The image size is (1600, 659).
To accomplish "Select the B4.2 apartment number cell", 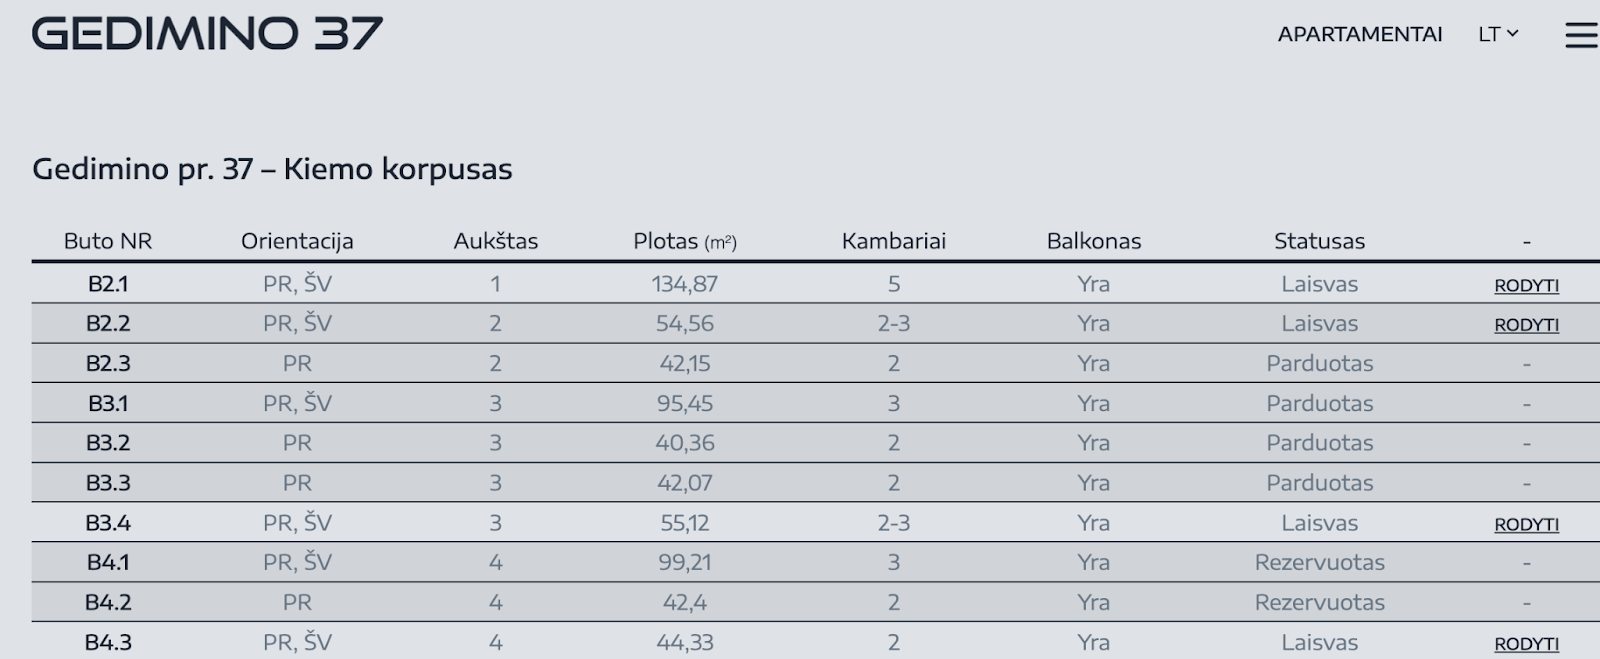I will point(108,602).
